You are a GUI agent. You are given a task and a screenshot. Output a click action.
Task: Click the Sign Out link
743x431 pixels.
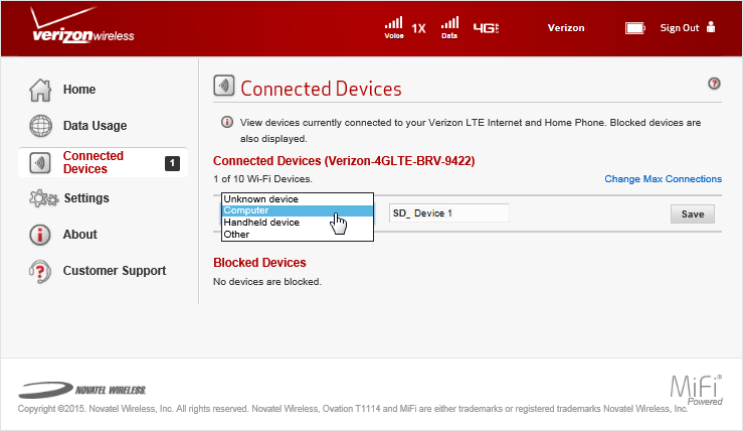pos(680,28)
